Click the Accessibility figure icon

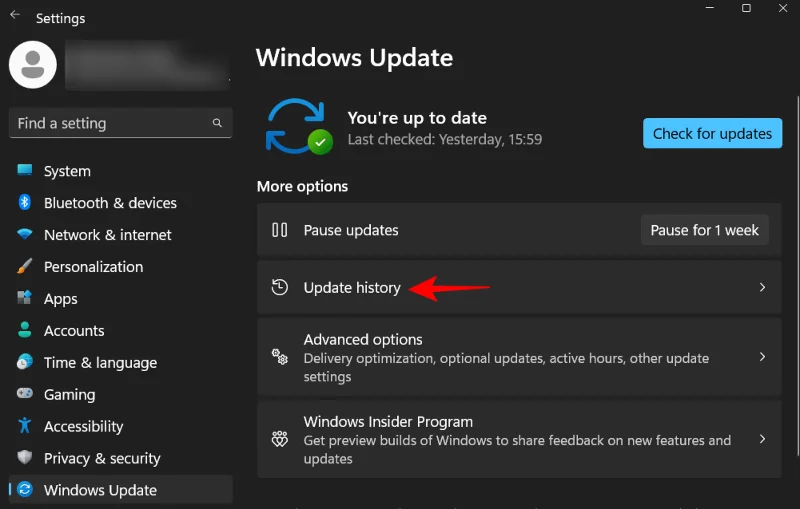[x=24, y=425]
